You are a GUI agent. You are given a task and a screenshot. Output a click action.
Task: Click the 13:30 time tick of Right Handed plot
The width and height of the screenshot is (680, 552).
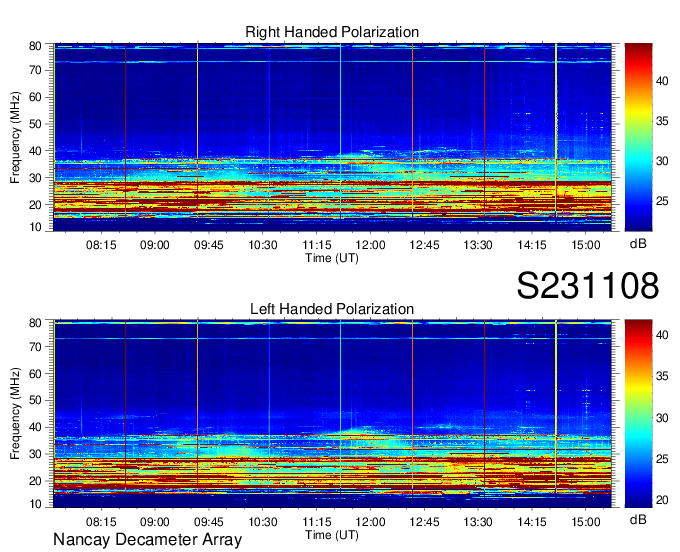click(478, 245)
